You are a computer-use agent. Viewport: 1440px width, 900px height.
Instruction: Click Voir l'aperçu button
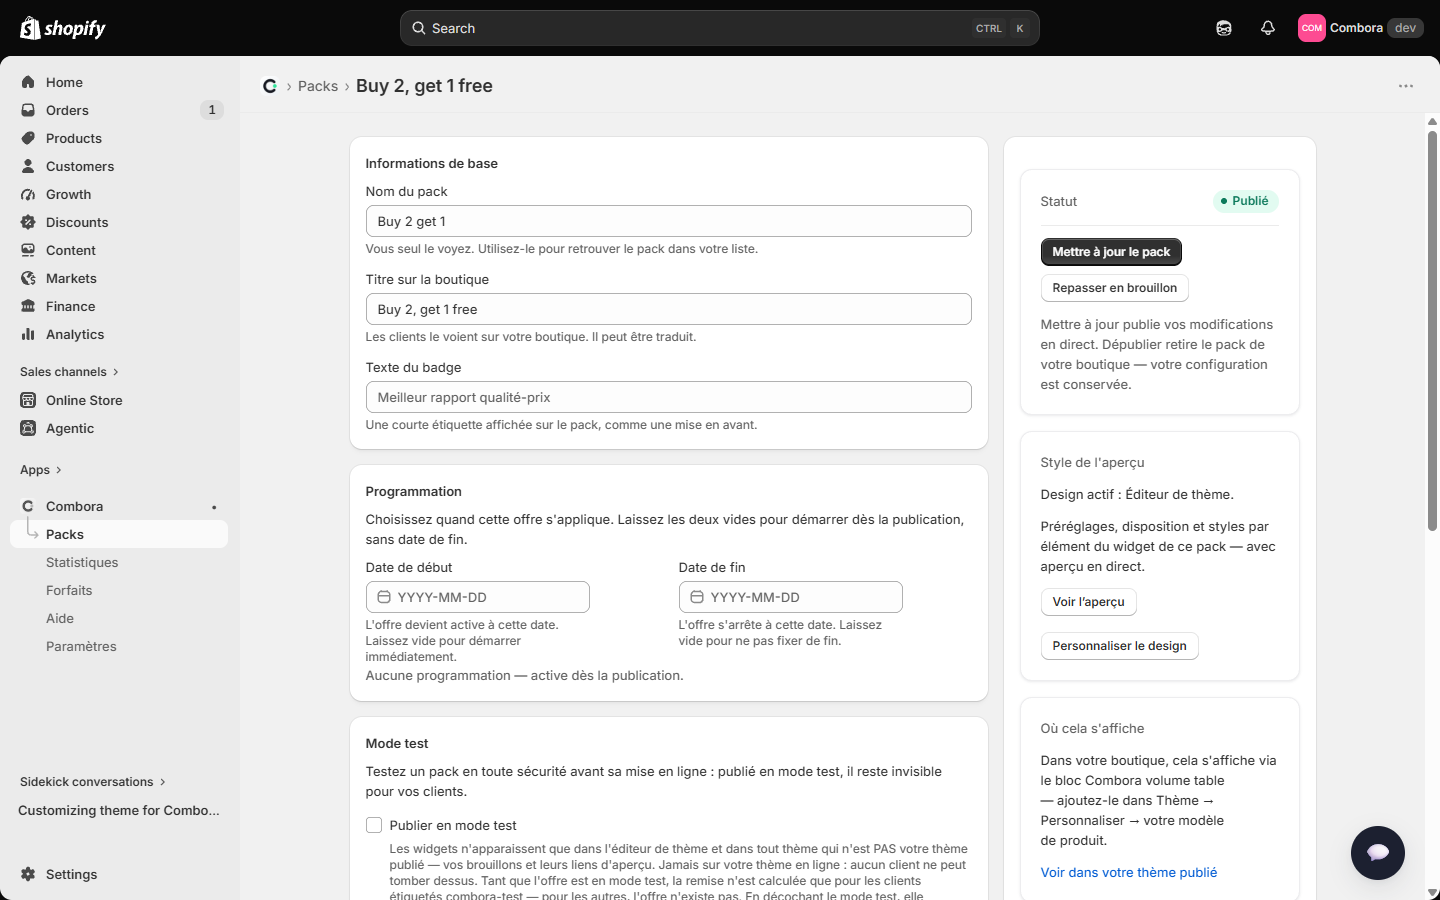1088,602
